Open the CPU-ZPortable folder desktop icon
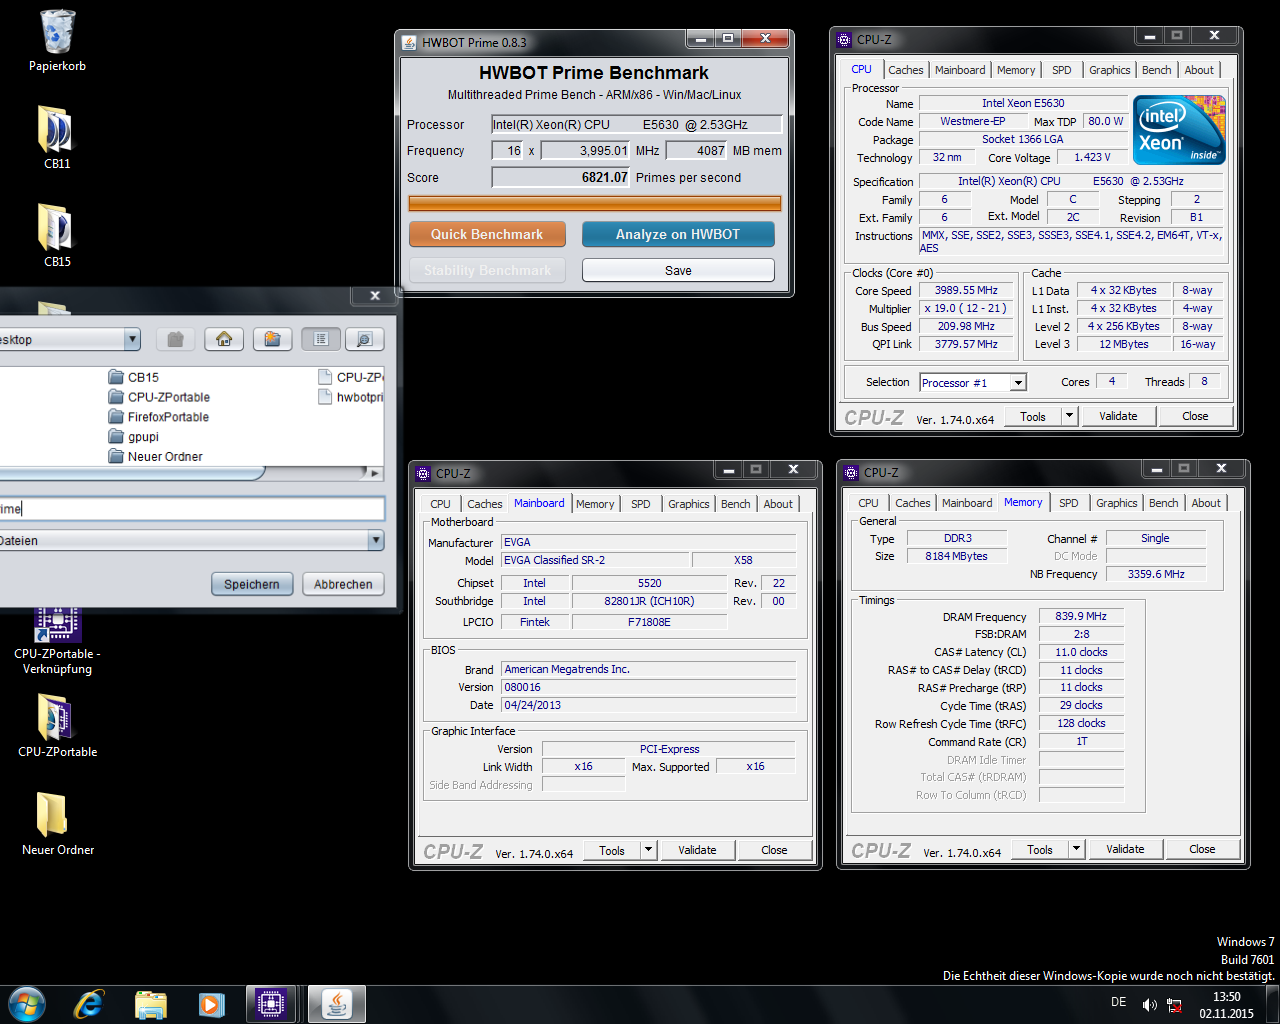 [57, 725]
